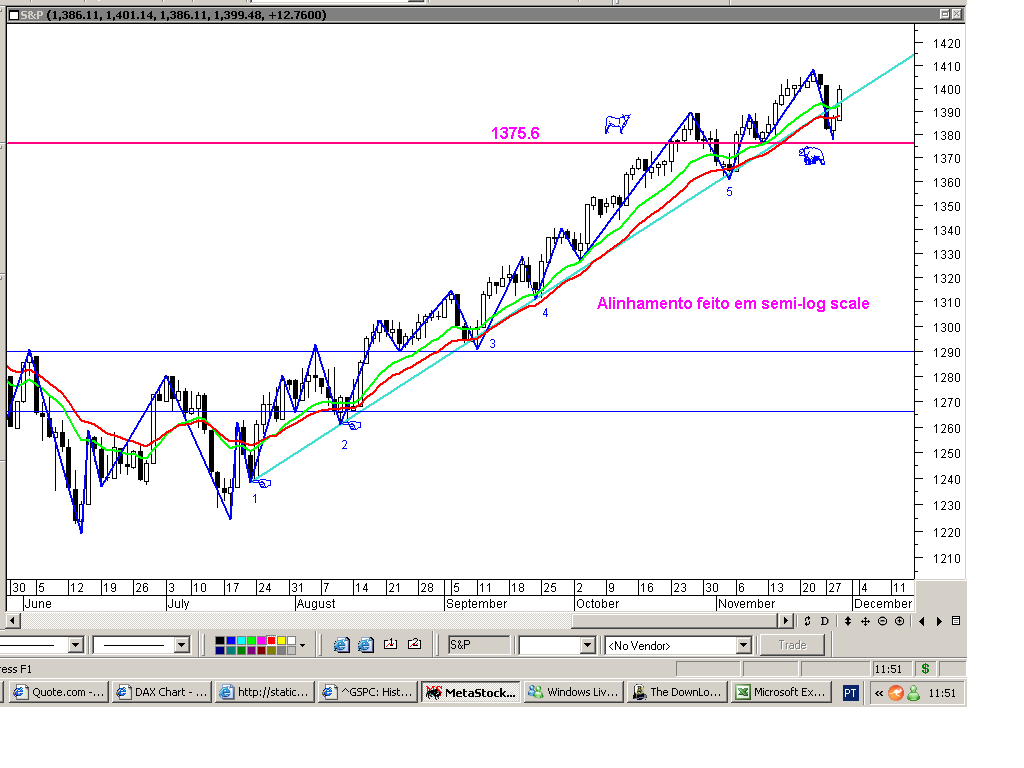
Task: Click the taskbar clock showing 11:51
Action: (942, 693)
